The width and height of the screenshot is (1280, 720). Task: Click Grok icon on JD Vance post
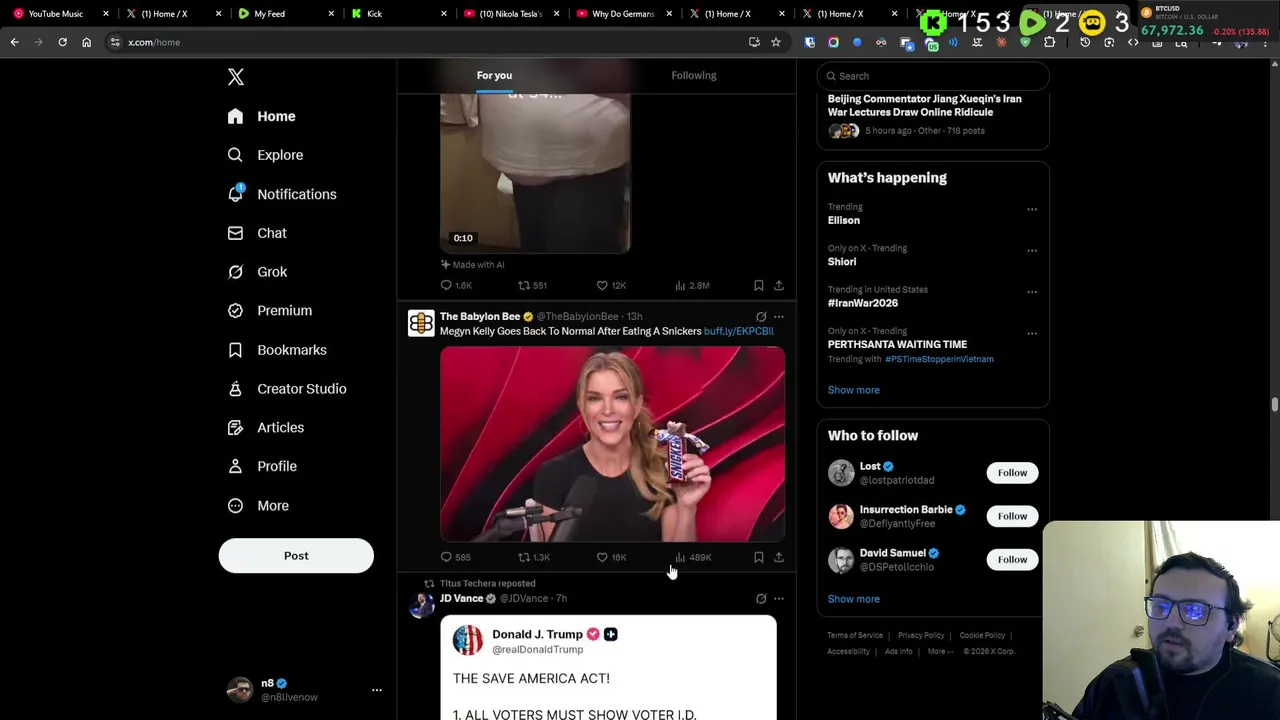[761, 599]
